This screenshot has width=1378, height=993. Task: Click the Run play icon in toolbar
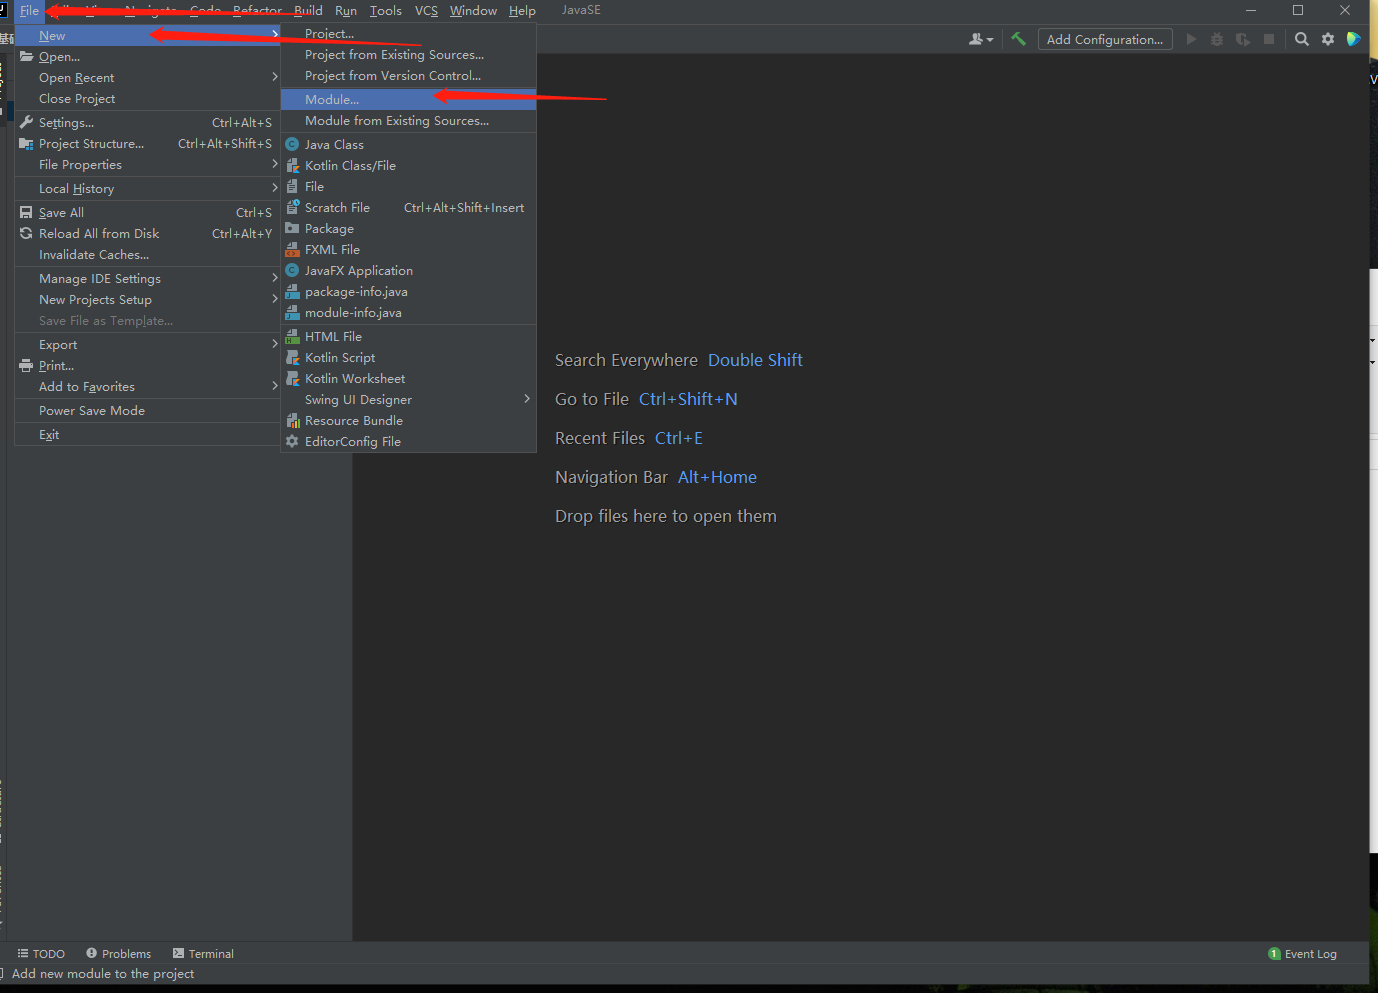1191,39
